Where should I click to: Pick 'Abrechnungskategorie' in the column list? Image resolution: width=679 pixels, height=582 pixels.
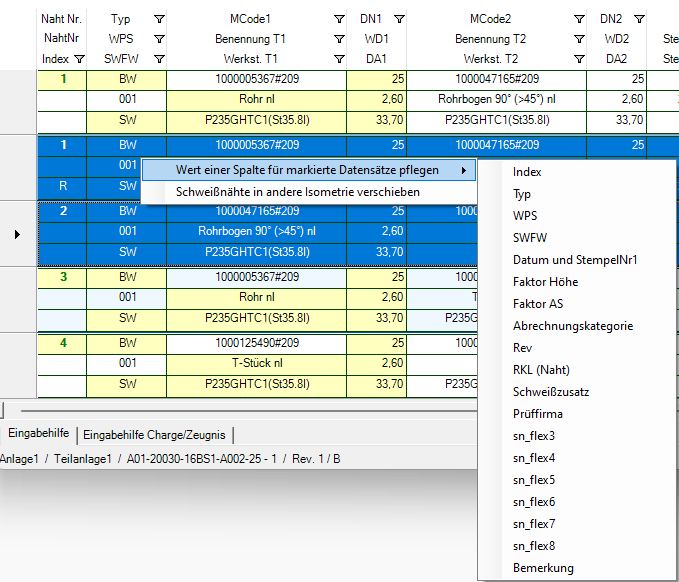click(x=572, y=326)
